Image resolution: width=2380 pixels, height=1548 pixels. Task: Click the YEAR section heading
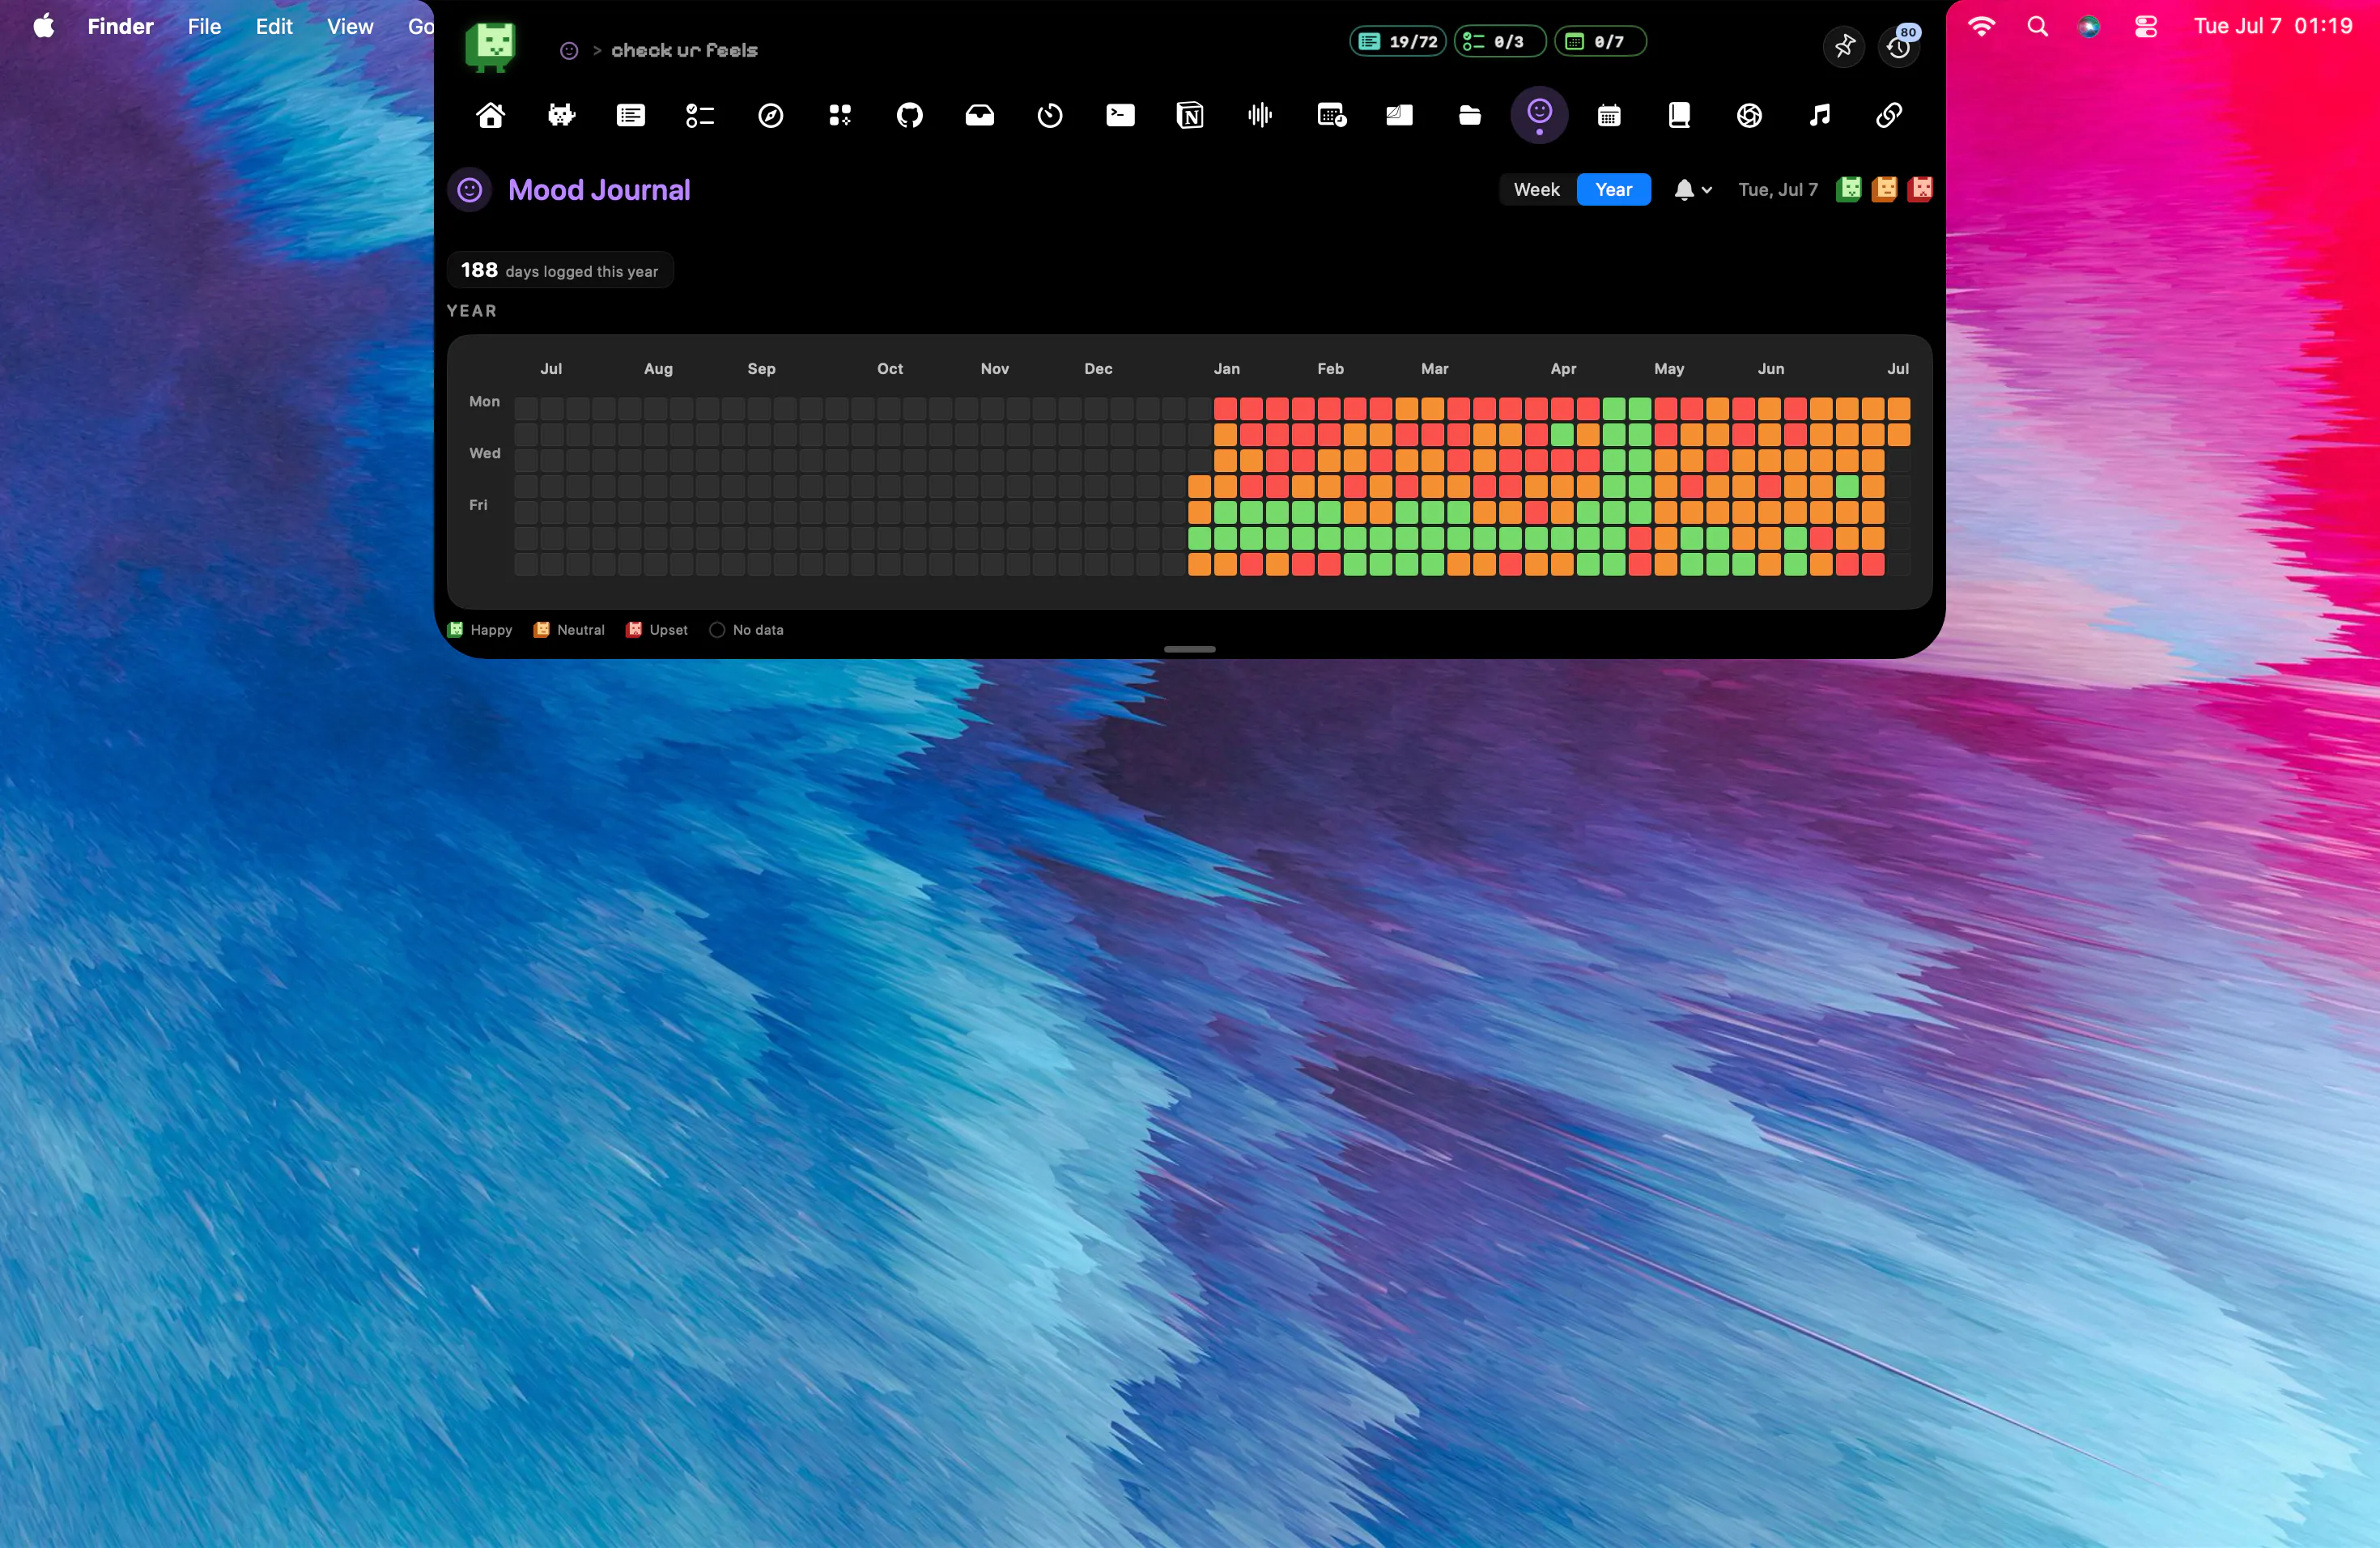[472, 311]
